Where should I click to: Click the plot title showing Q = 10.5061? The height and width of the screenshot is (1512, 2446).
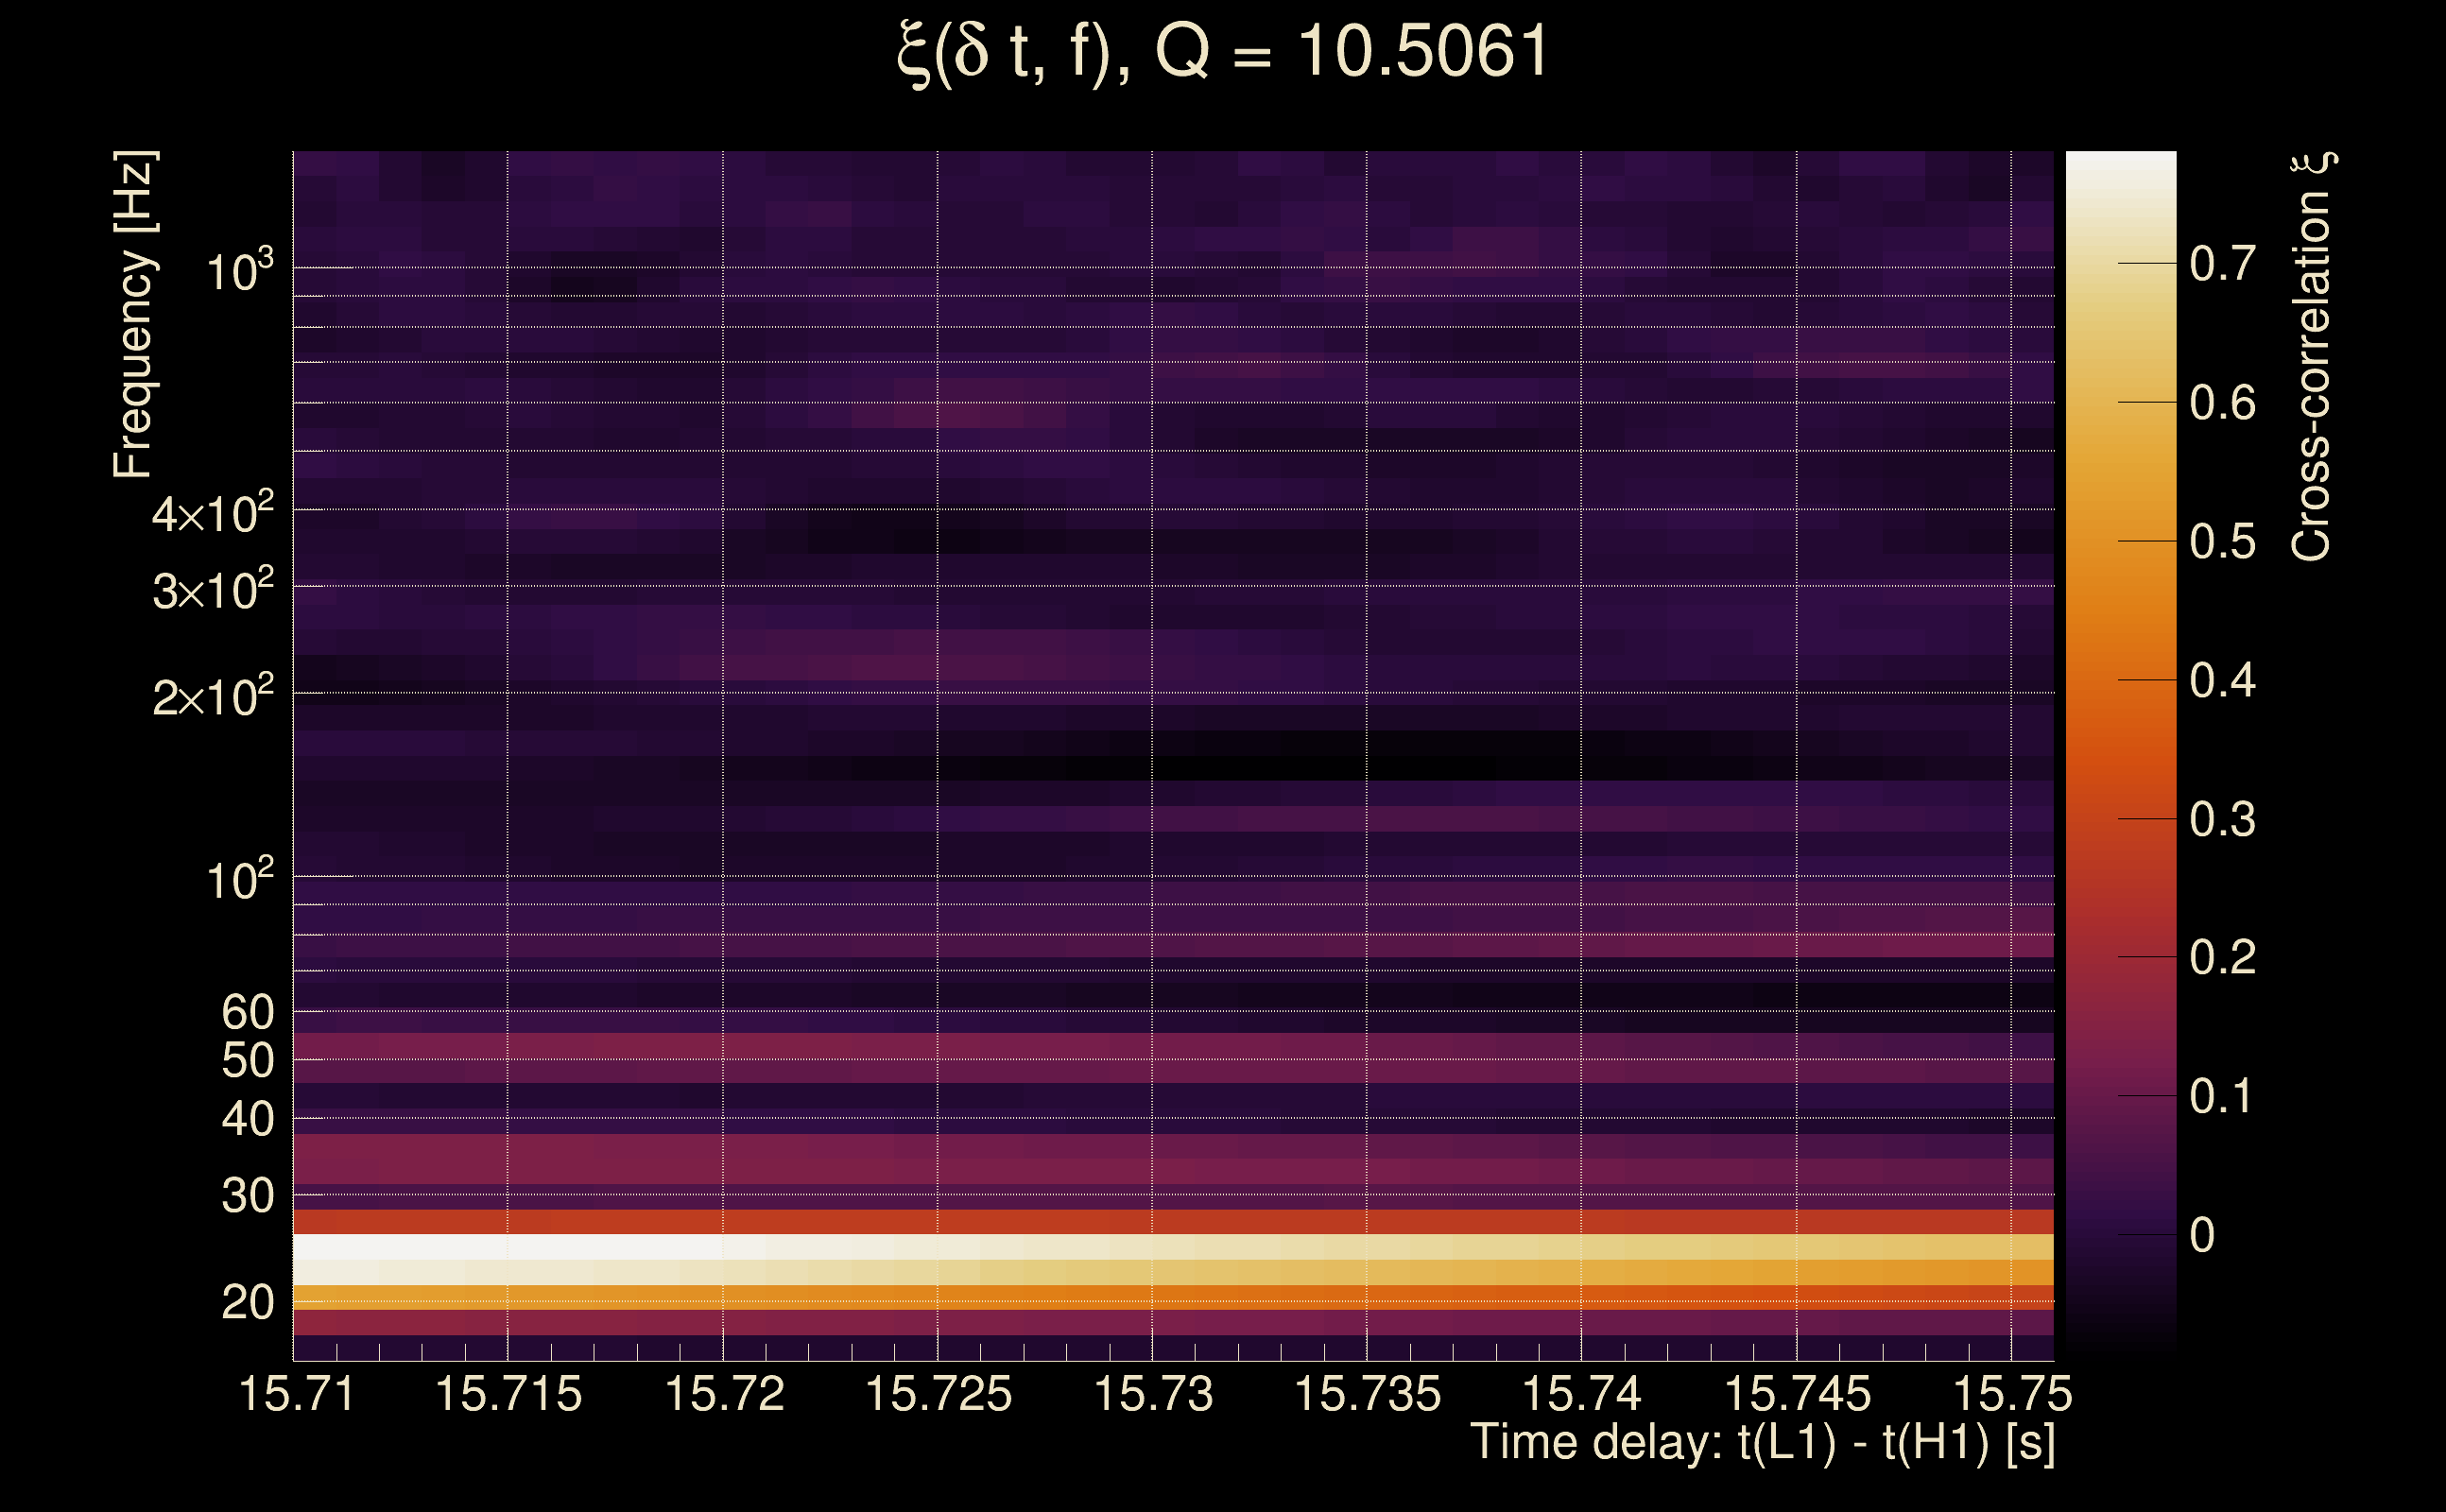(1222, 52)
